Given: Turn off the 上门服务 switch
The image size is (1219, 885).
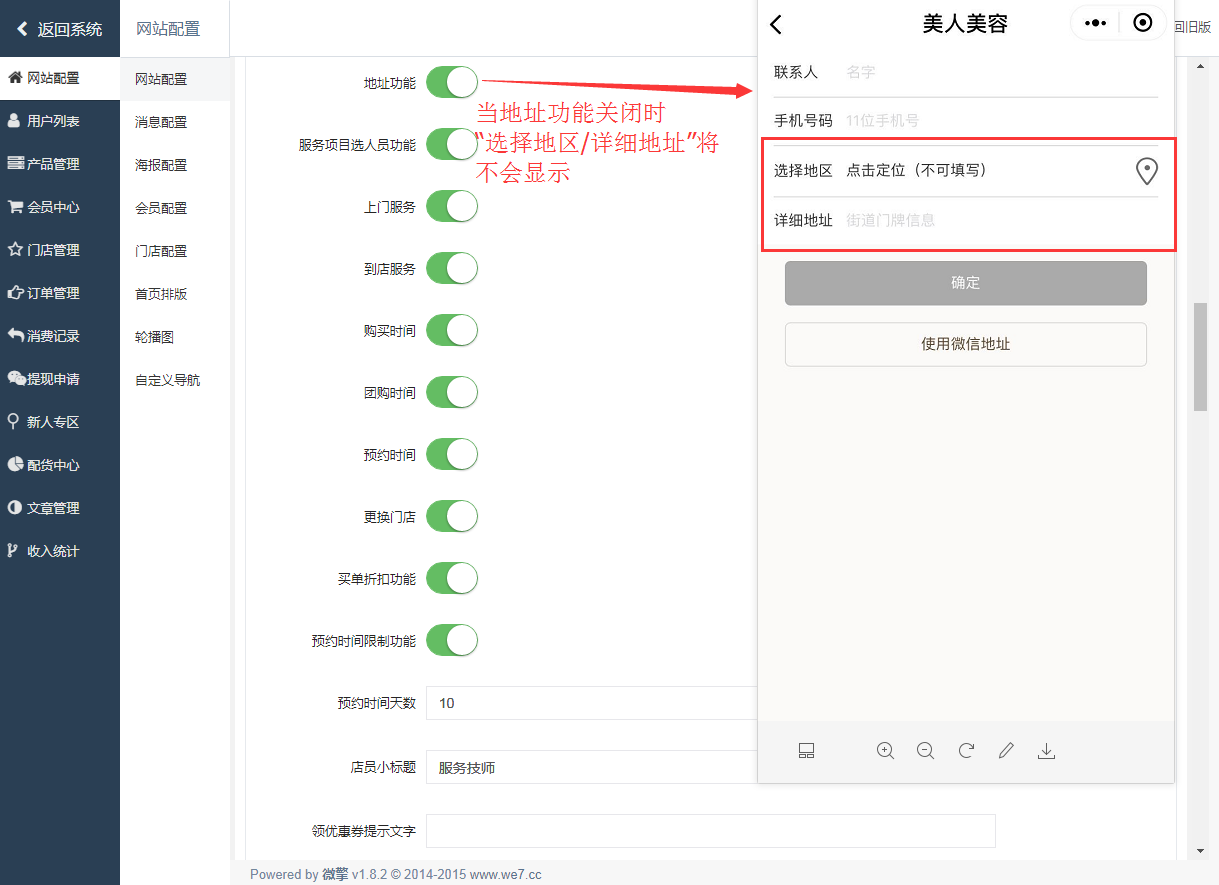Looking at the screenshot, I should point(452,207).
